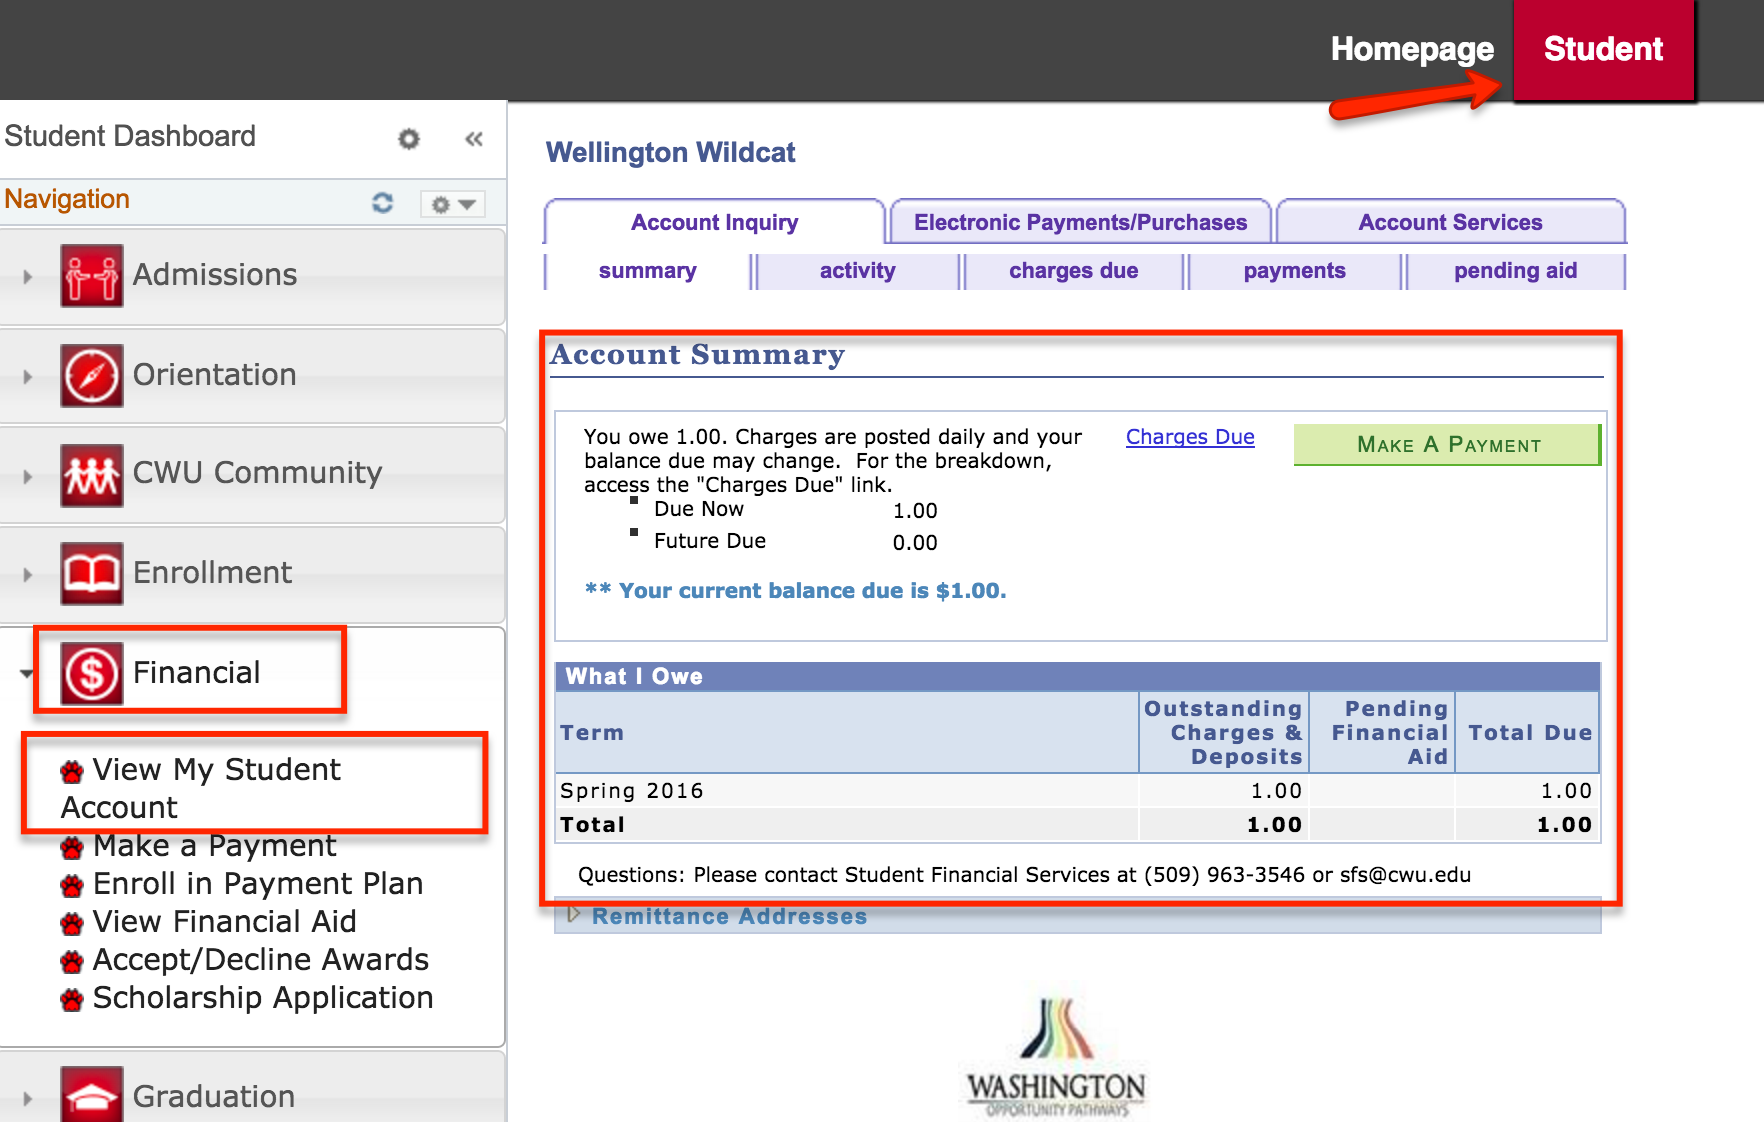1764x1122 pixels.
Task: Click the Wellington Wildcat name heading
Action: (670, 153)
